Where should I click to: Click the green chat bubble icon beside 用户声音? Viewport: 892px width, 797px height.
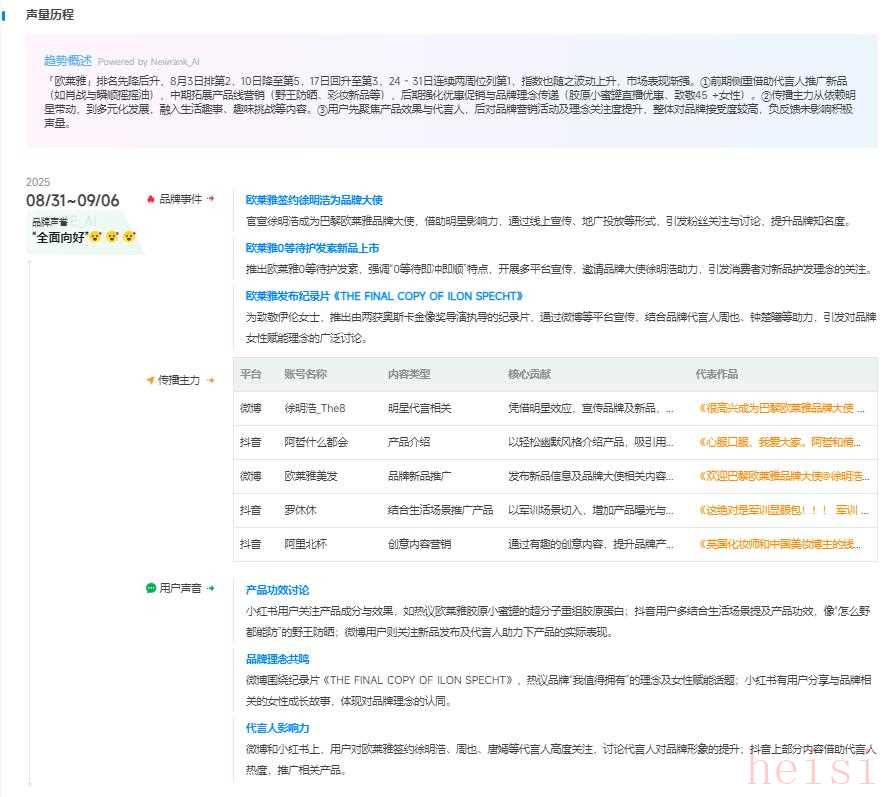151,589
